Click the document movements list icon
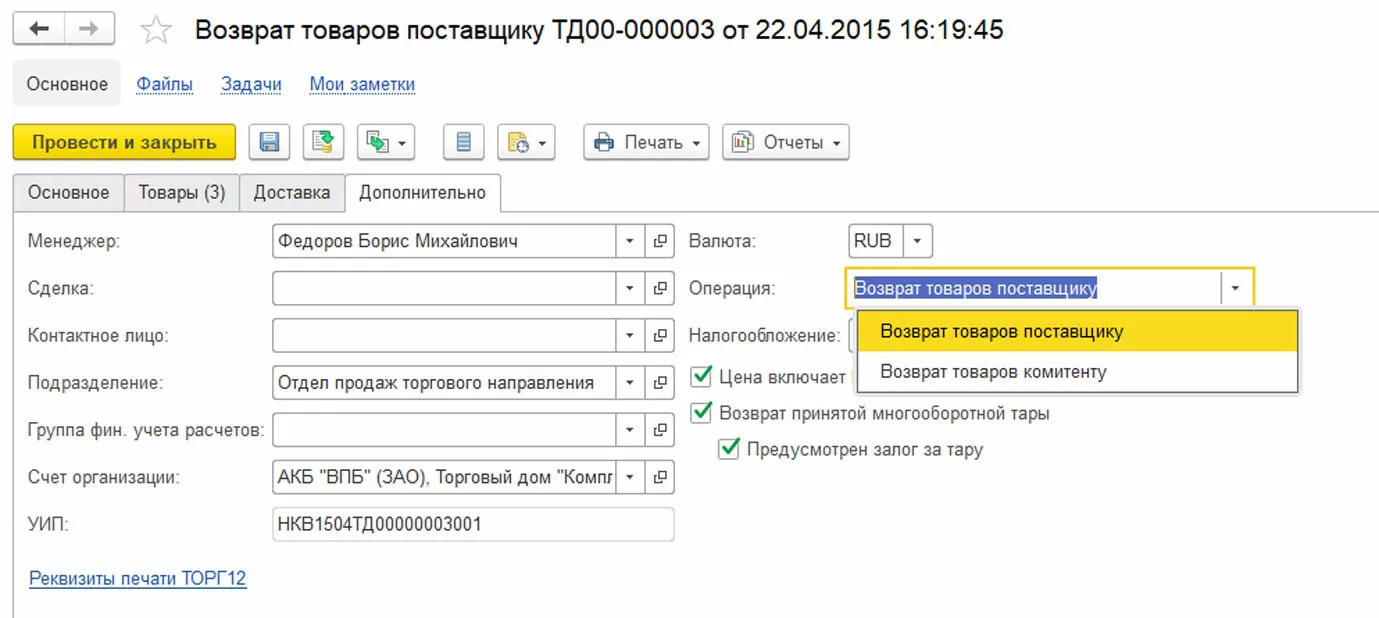Viewport: 1379px width, 618px height. (x=463, y=142)
